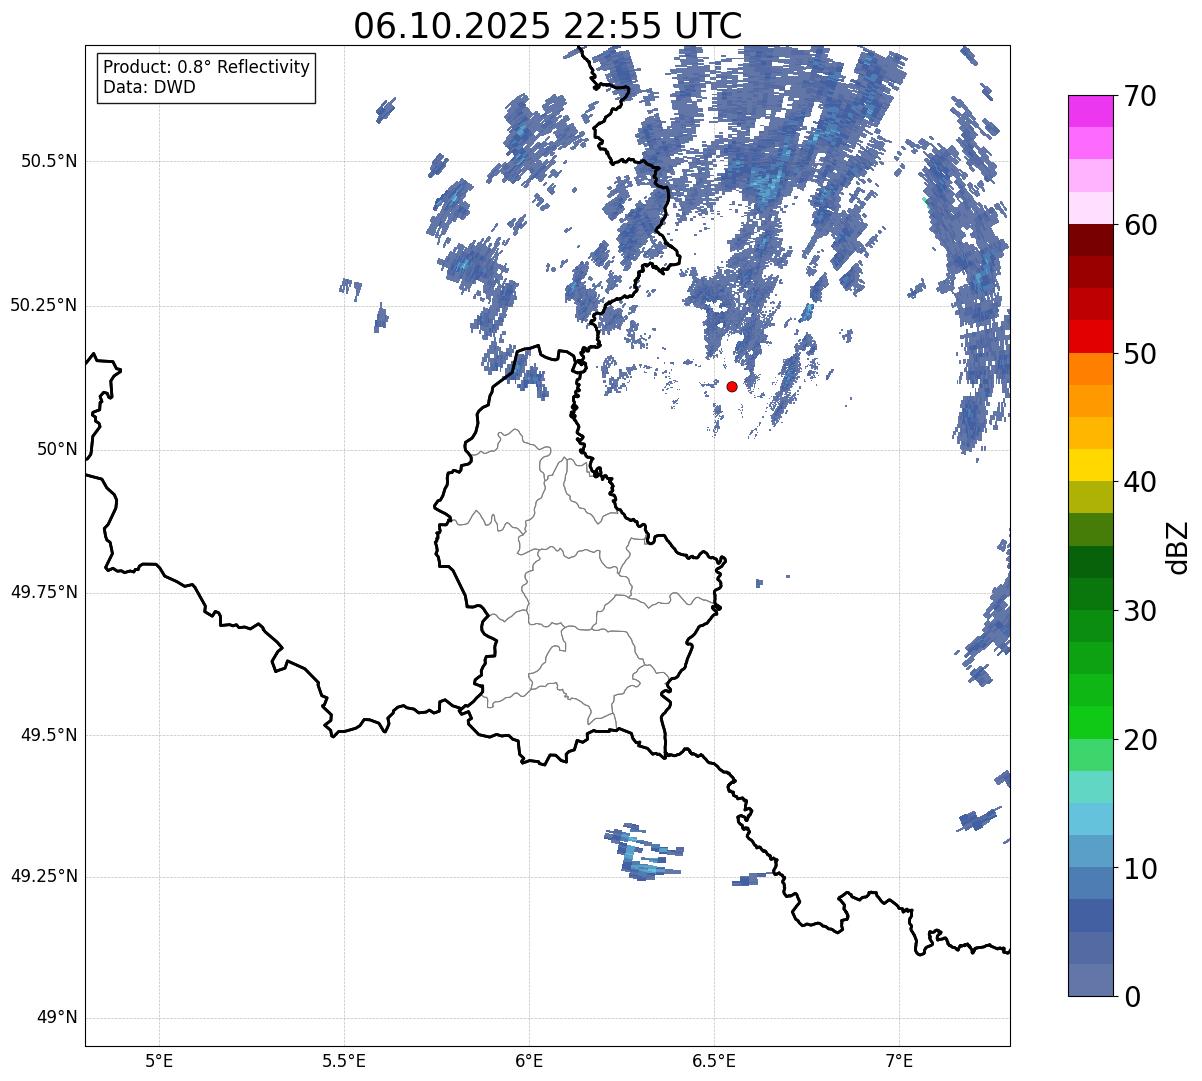Click the latitude label 49.75°N

tap(44, 592)
